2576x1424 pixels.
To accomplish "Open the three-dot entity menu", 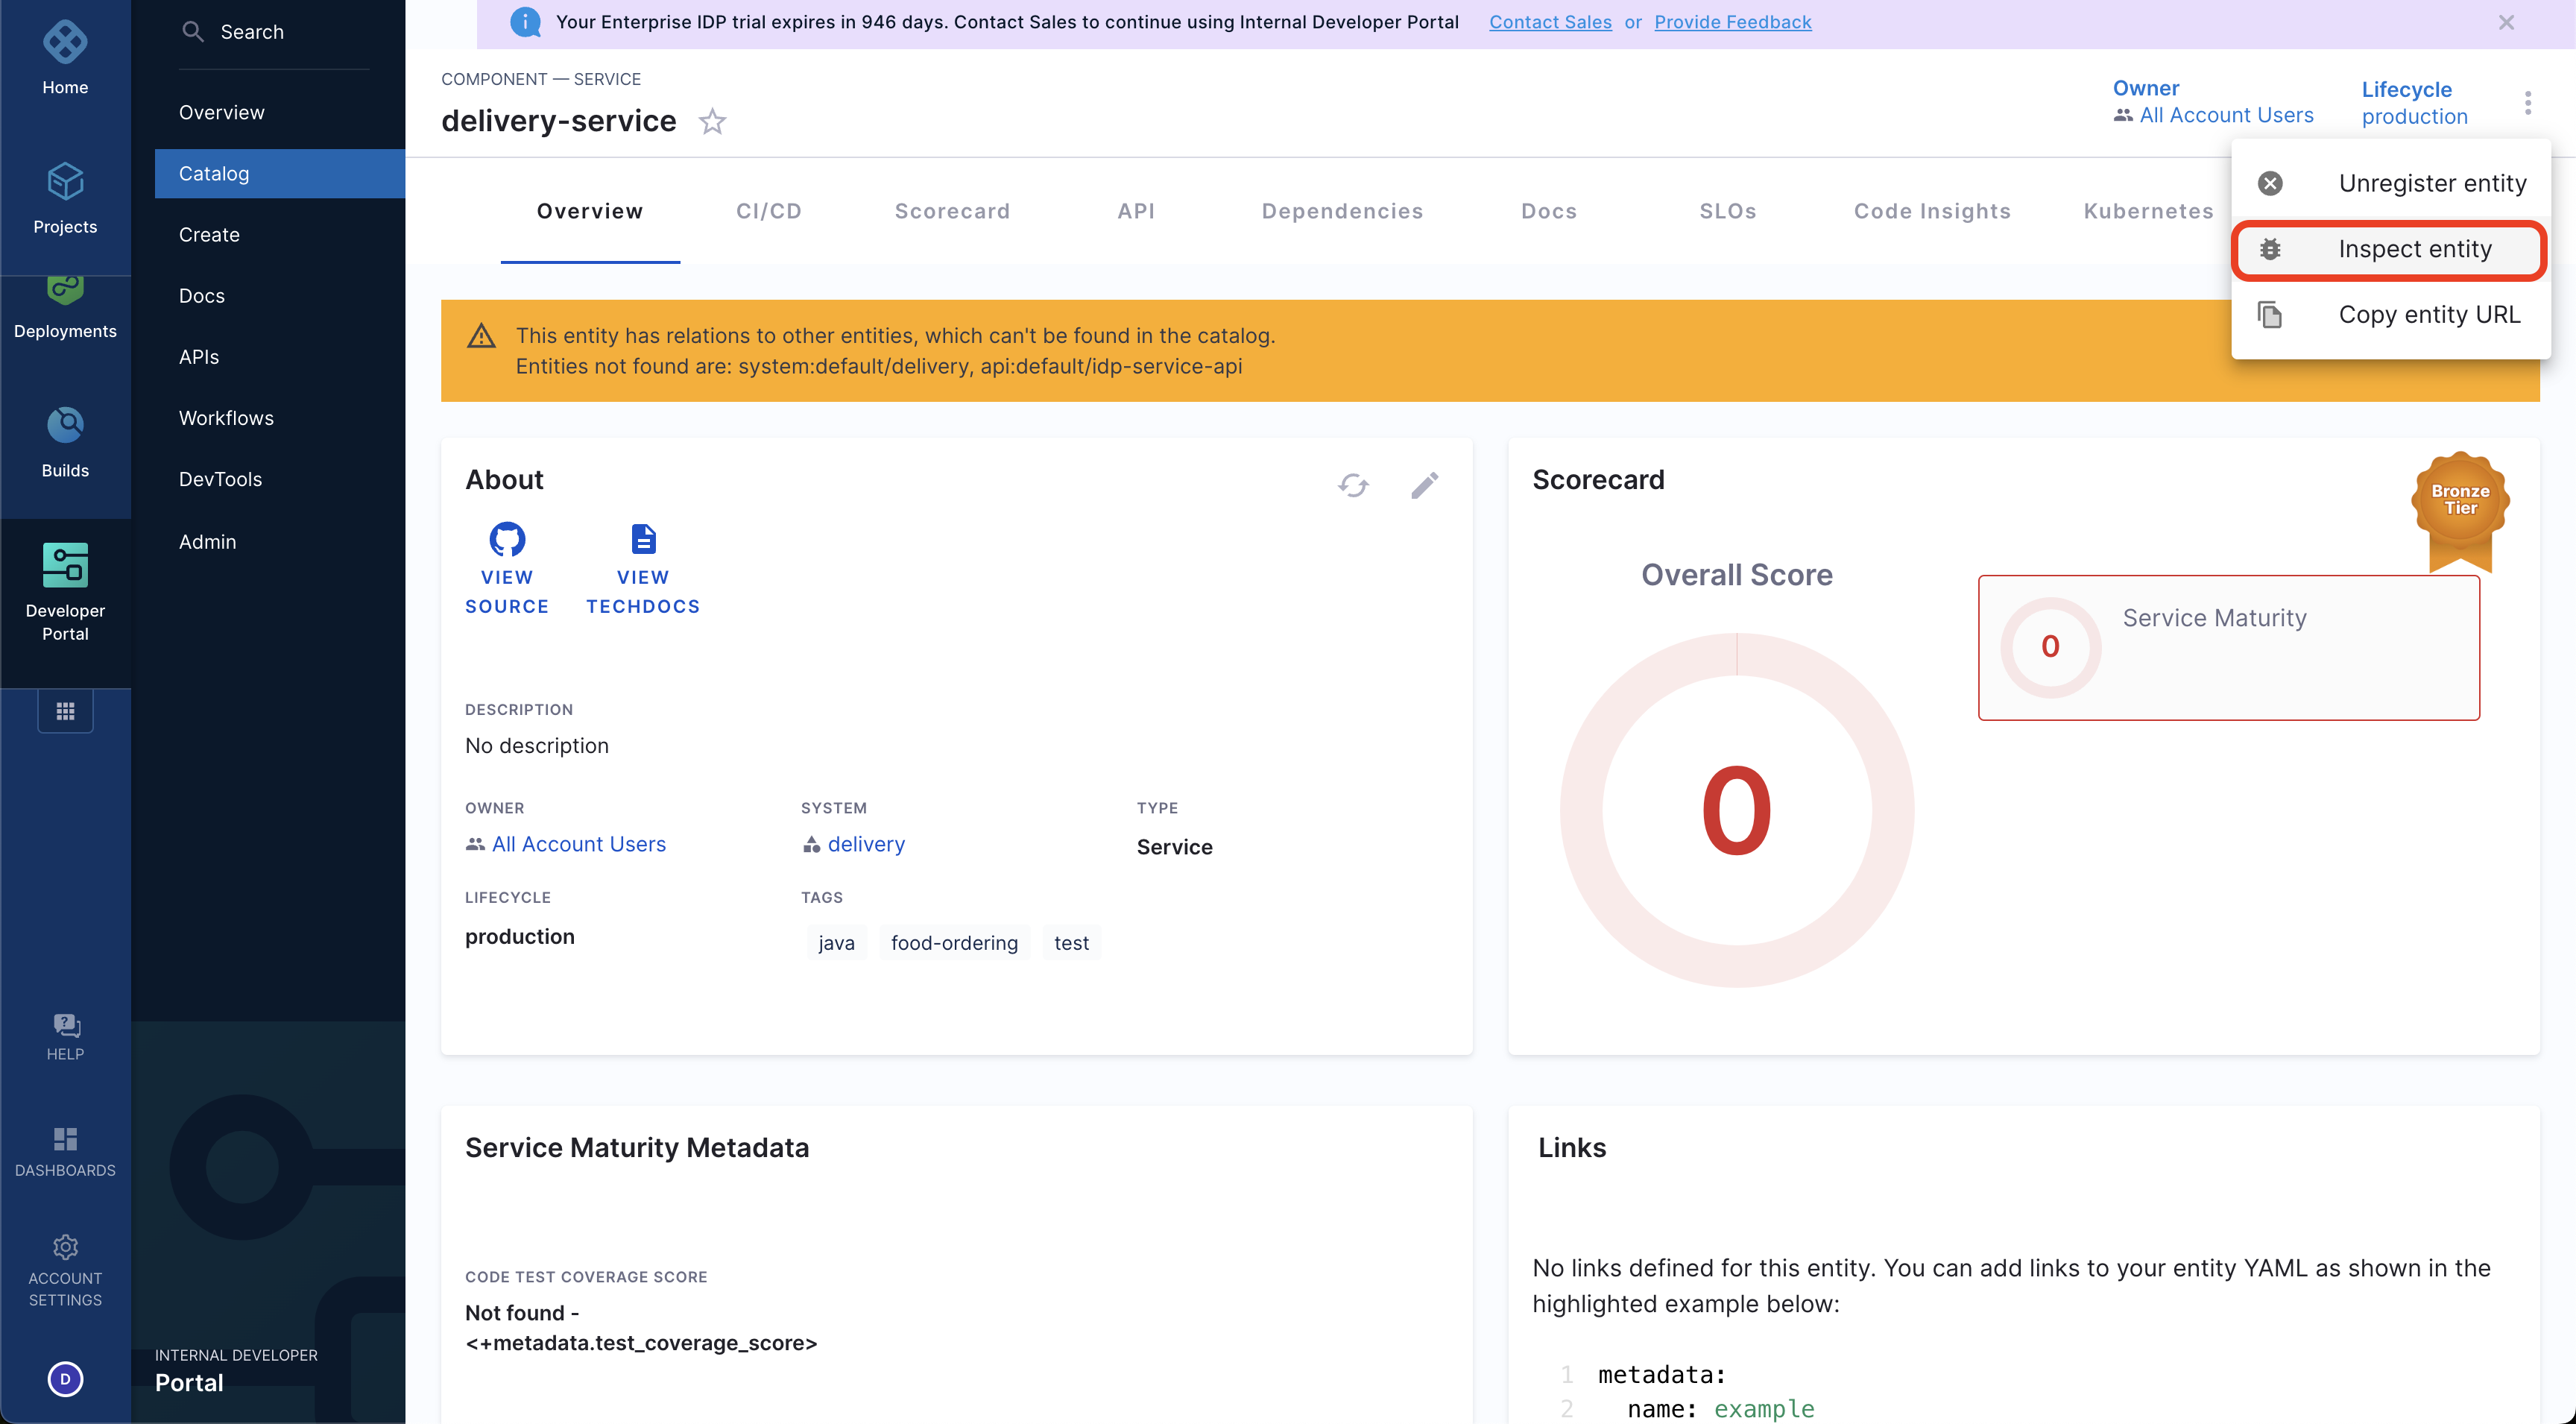I will 2527,103.
